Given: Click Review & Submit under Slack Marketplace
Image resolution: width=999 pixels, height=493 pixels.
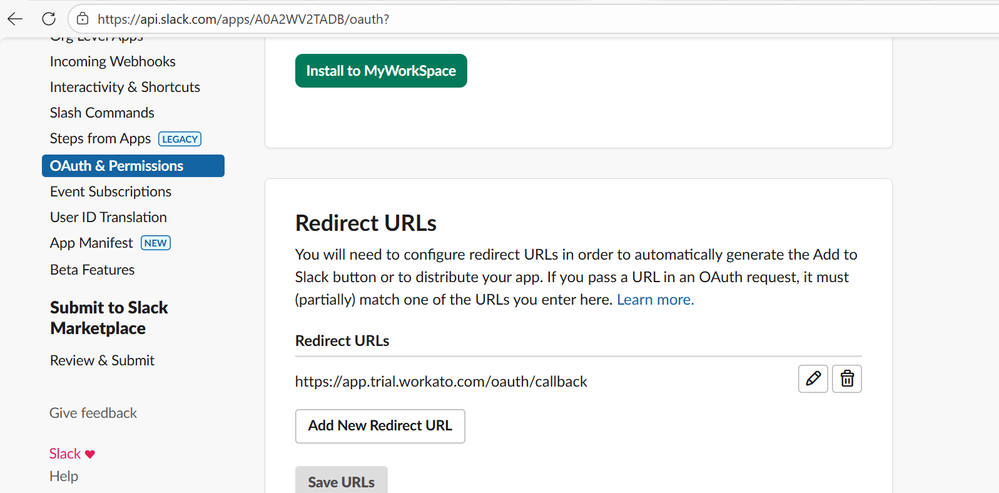Looking at the screenshot, I should [102, 360].
